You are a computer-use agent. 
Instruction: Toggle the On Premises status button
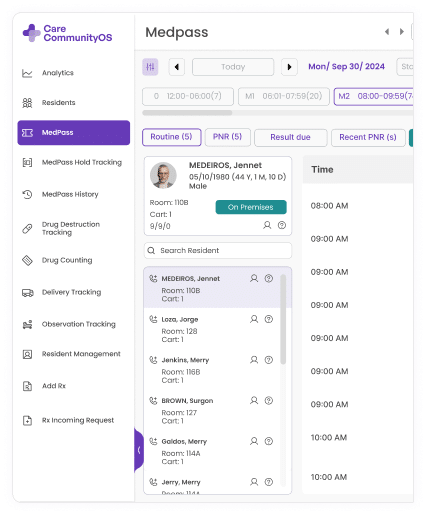pyautogui.click(x=251, y=207)
